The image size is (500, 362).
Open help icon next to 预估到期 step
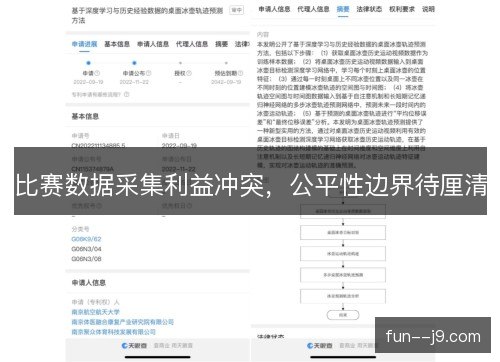click(x=240, y=73)
